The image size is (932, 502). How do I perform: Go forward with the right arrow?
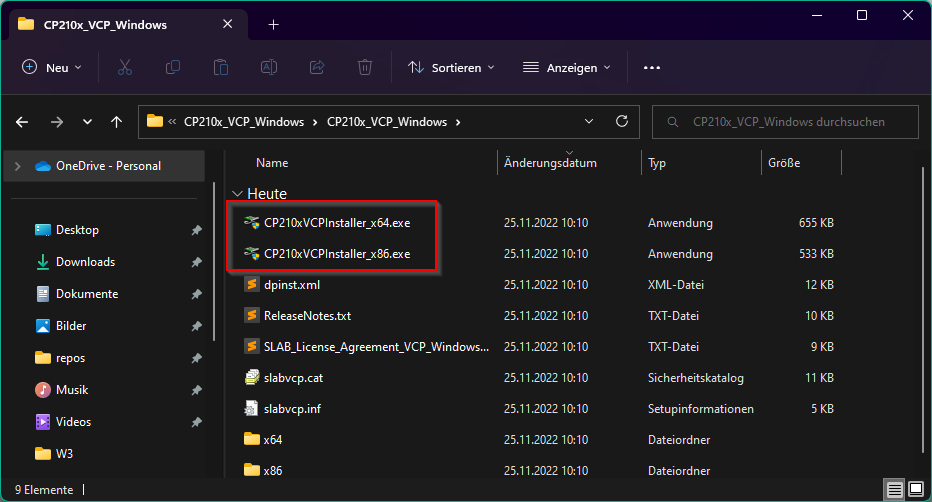pos(56,122)
